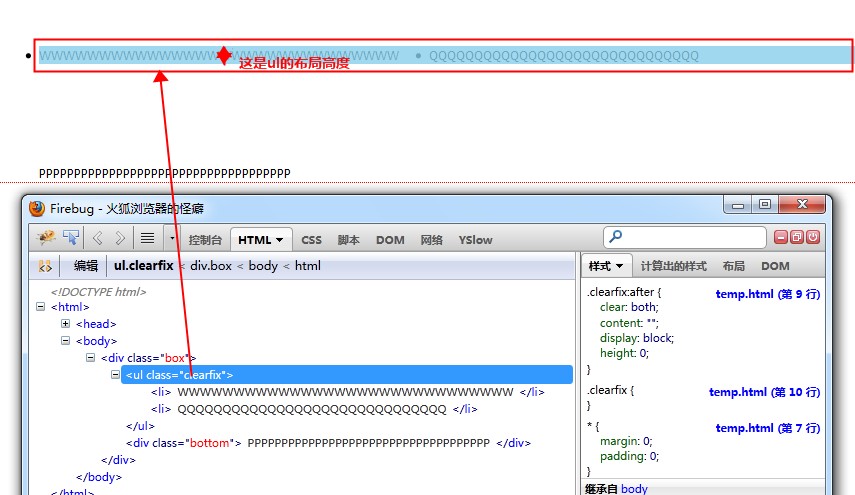This screenshot has width=855, height=495.
Task: Click the display: block property
Action: point(637,338)
